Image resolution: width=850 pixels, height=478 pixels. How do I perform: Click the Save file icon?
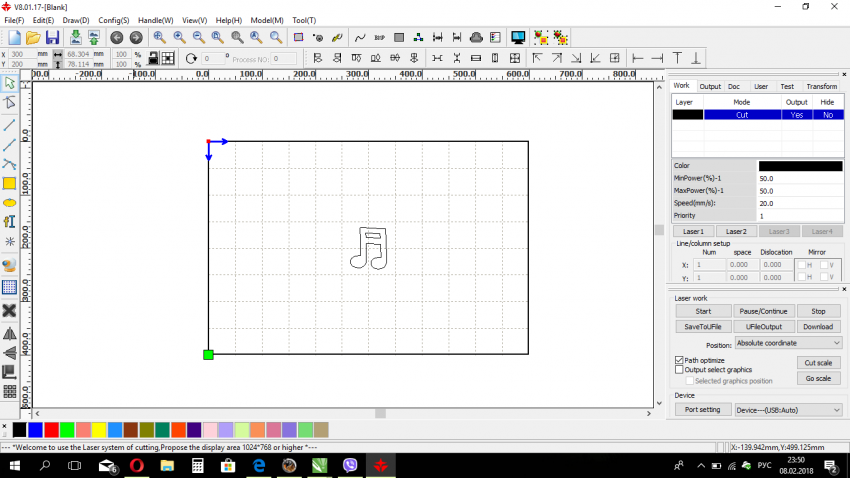pyautogui.click(x=52, y=37)
